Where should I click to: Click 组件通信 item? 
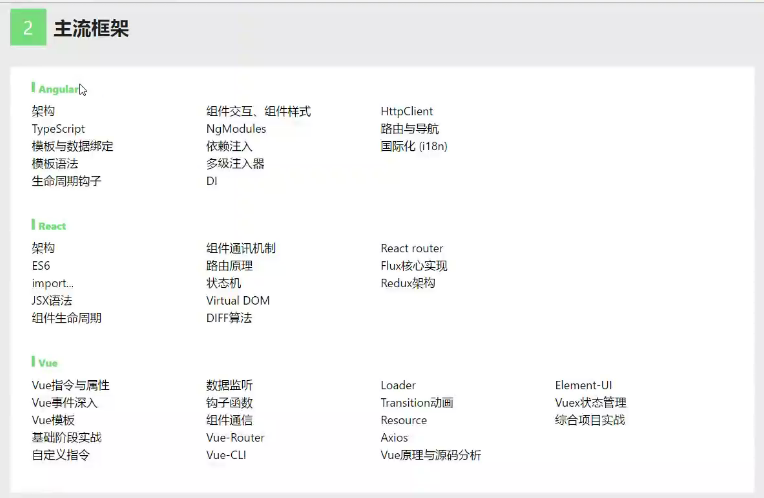click(229, 420)
